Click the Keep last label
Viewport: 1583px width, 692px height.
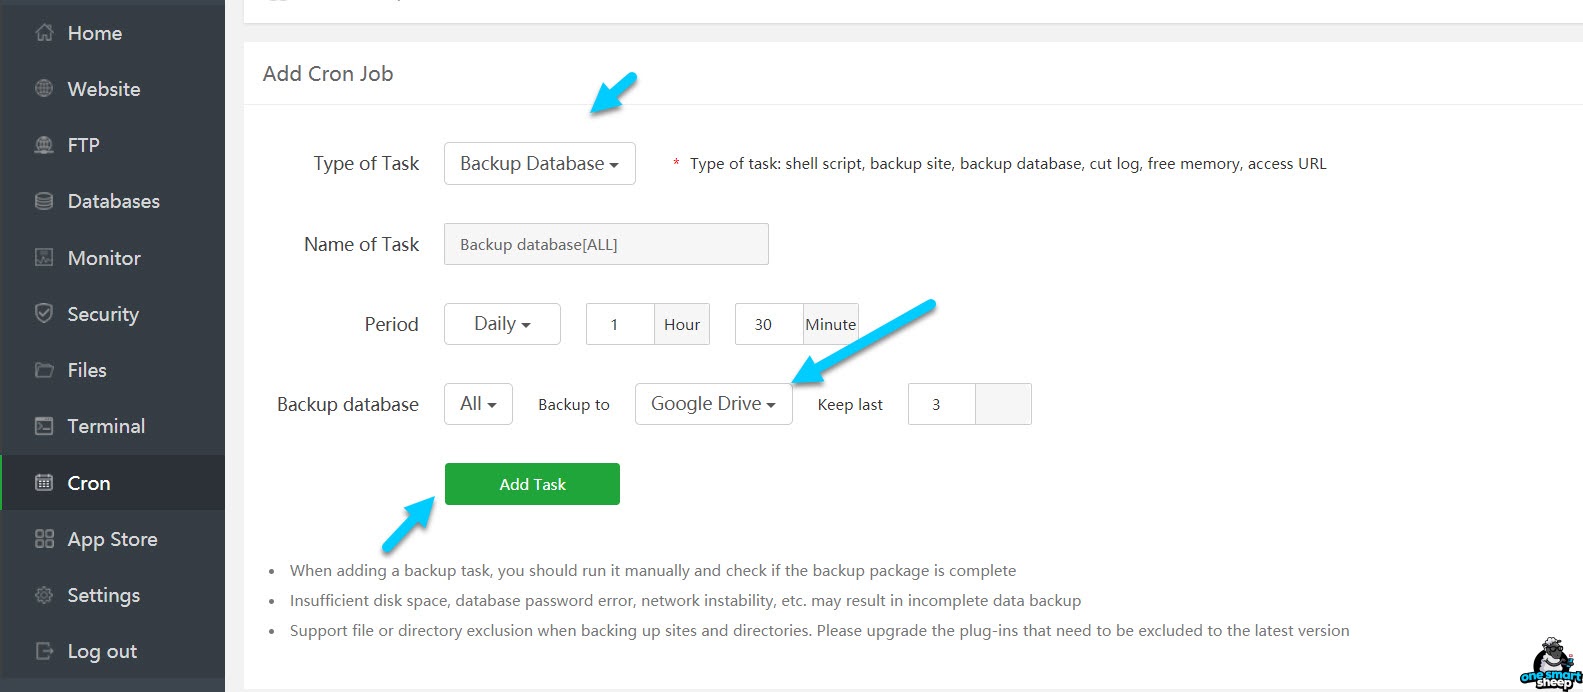point(850,405)
